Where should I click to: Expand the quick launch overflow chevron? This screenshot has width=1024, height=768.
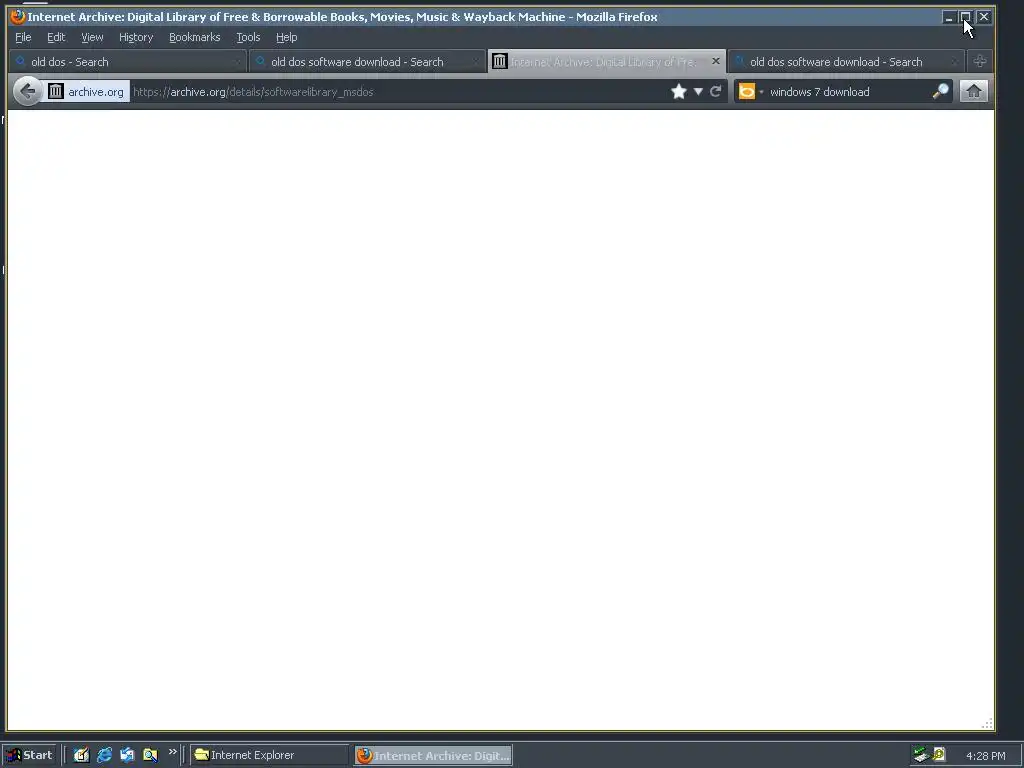click(x=172, y=752)
